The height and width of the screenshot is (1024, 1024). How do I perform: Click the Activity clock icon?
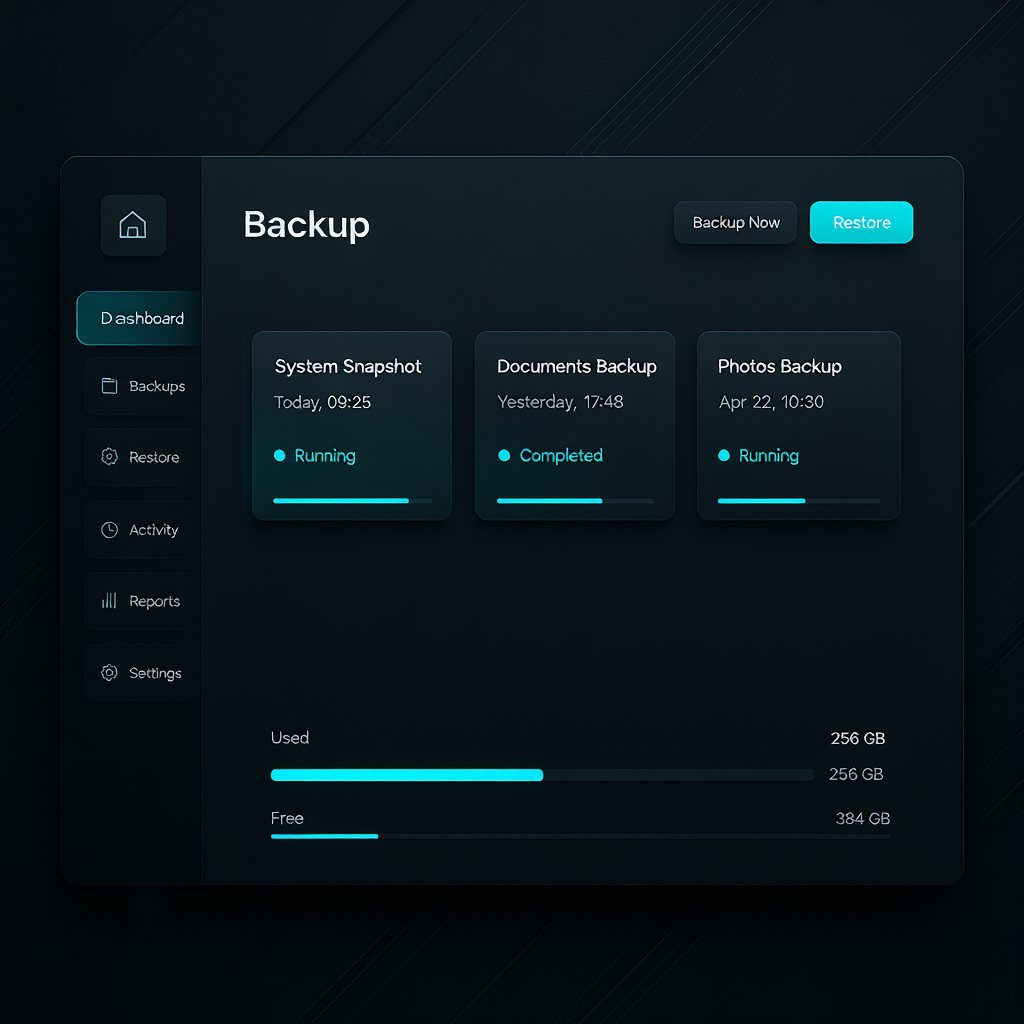[110, 530]
